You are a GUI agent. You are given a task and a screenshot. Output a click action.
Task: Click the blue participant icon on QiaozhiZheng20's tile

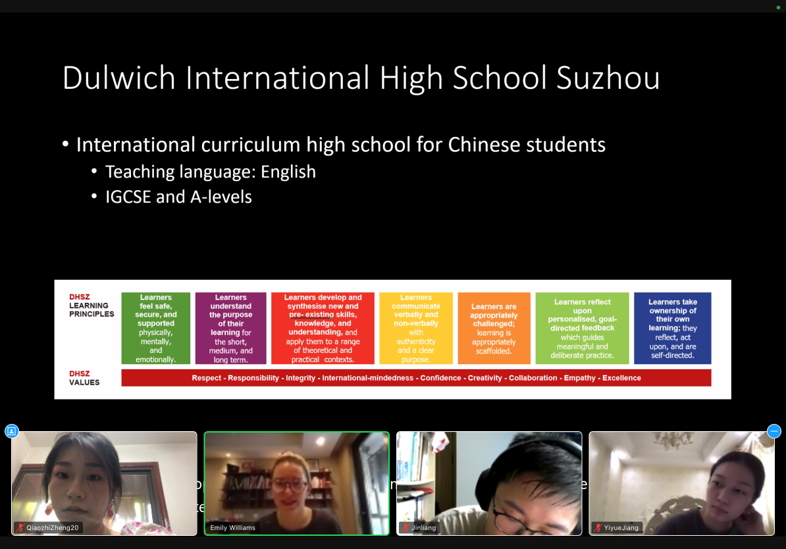pyautogui.click(x=12, y=431)
